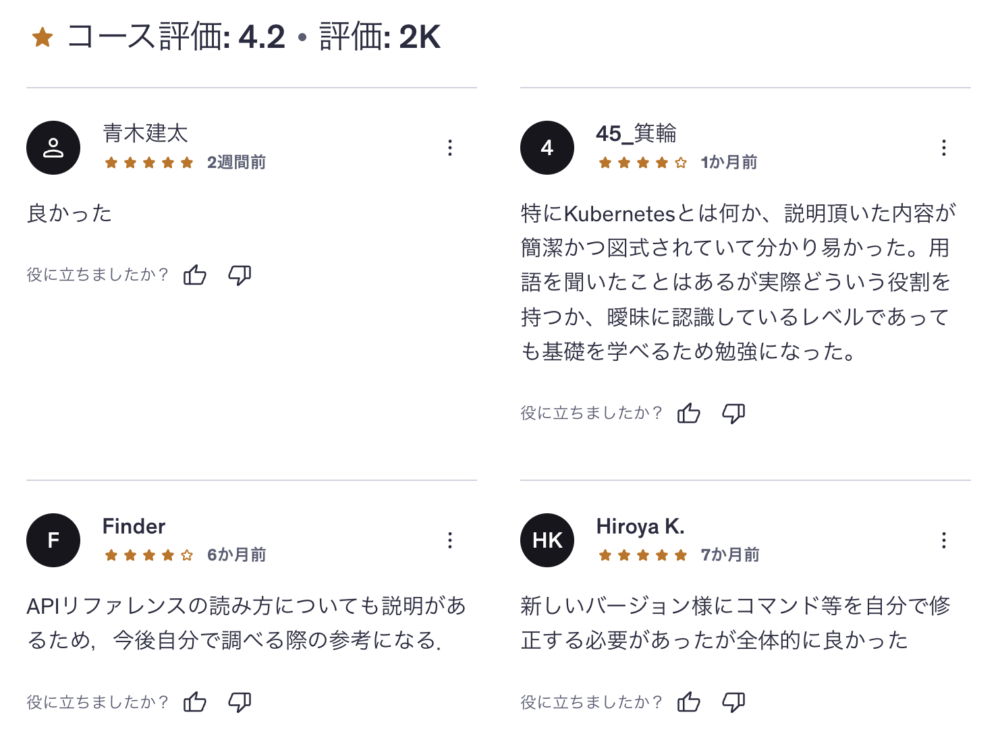Mark 45_箕輪's review as helpful
The width and height of the screenshot is (1000, 746).
point(689,413)
